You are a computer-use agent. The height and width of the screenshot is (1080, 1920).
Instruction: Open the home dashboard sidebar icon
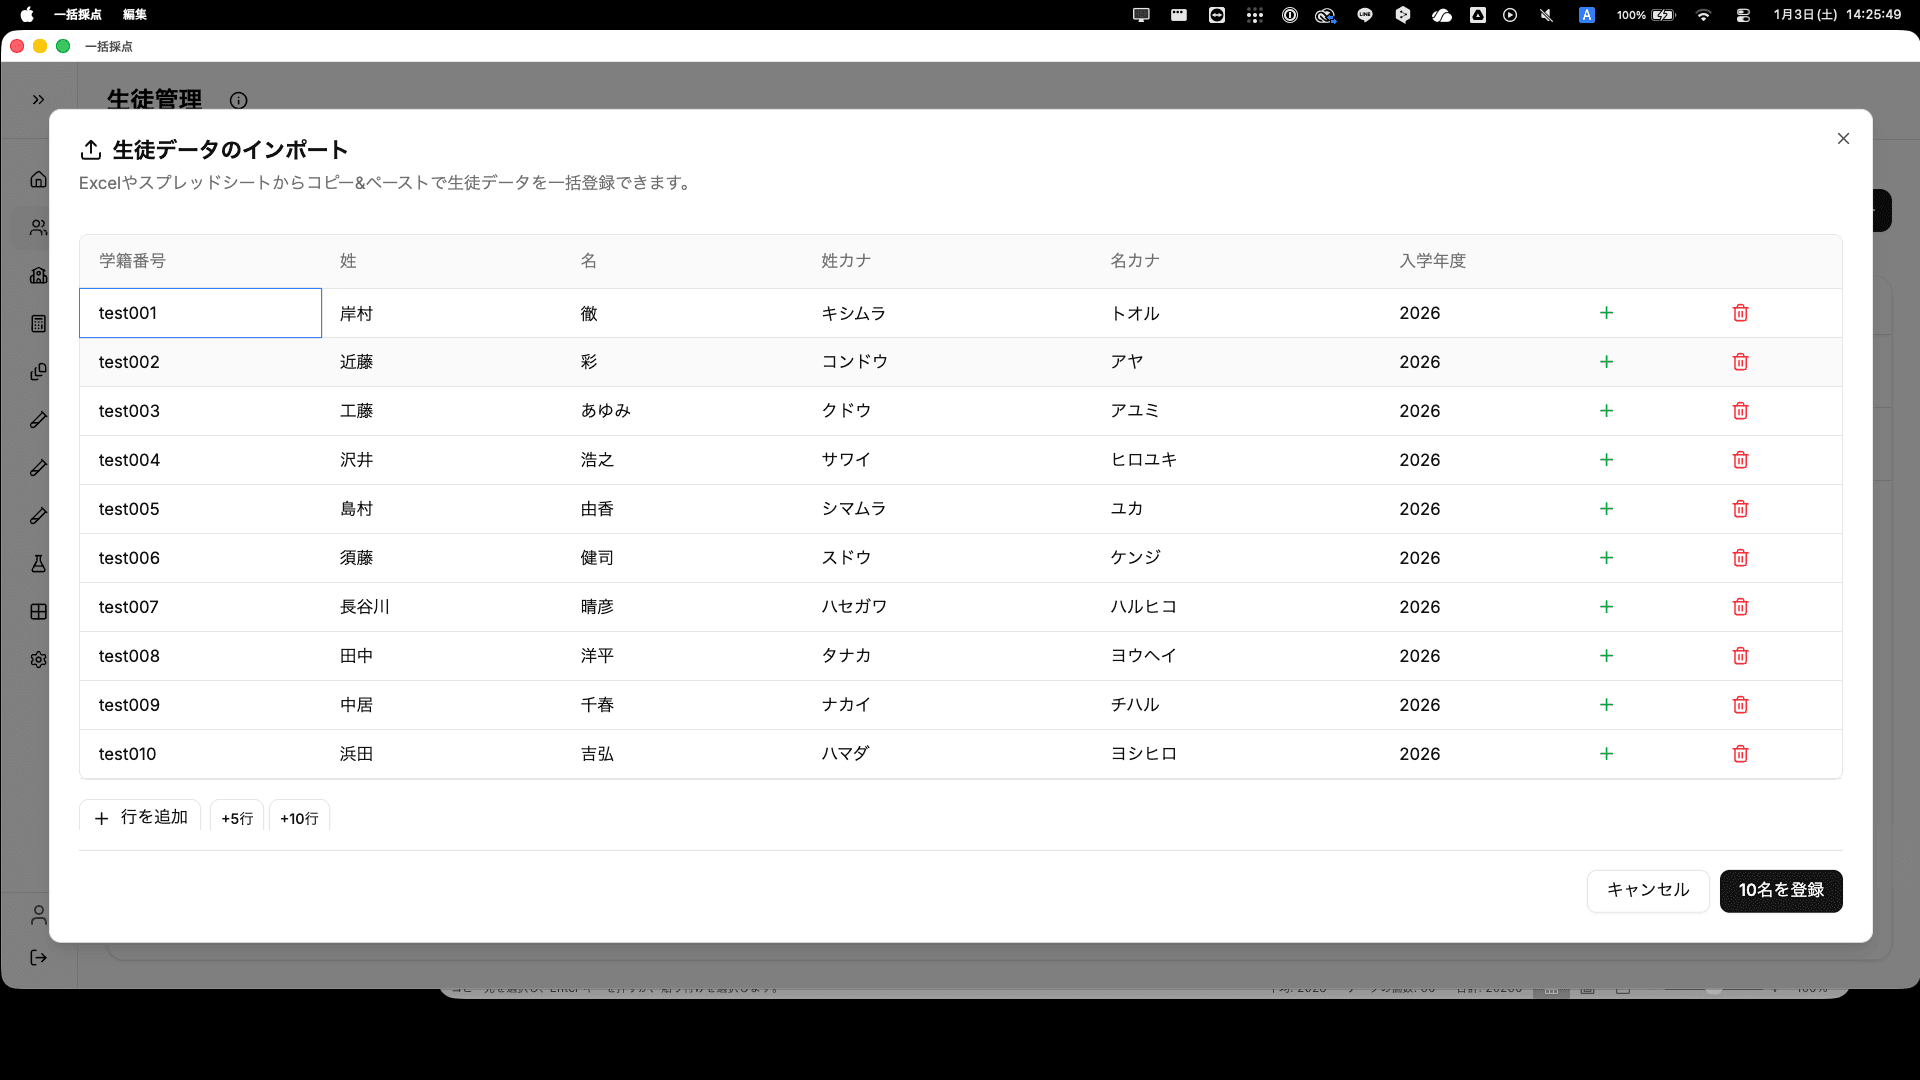tap(38, 179)
